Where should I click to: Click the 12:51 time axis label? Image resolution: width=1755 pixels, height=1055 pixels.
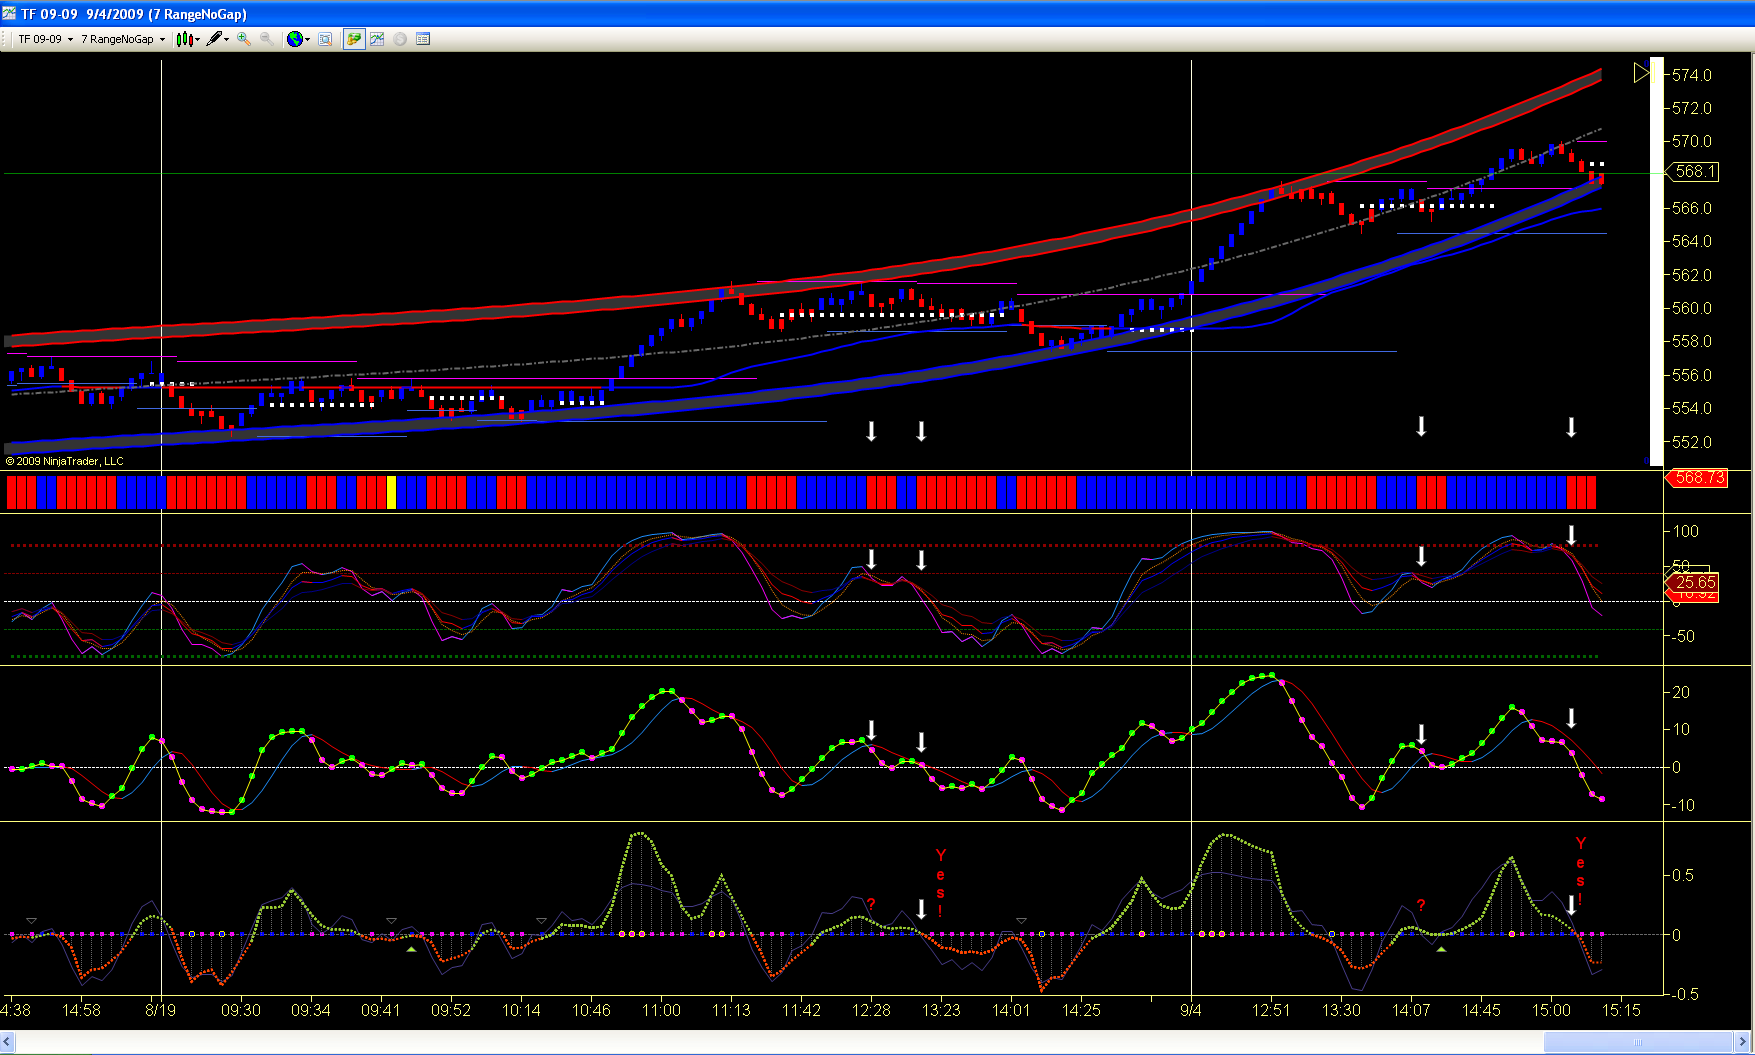(1271, 1010)
